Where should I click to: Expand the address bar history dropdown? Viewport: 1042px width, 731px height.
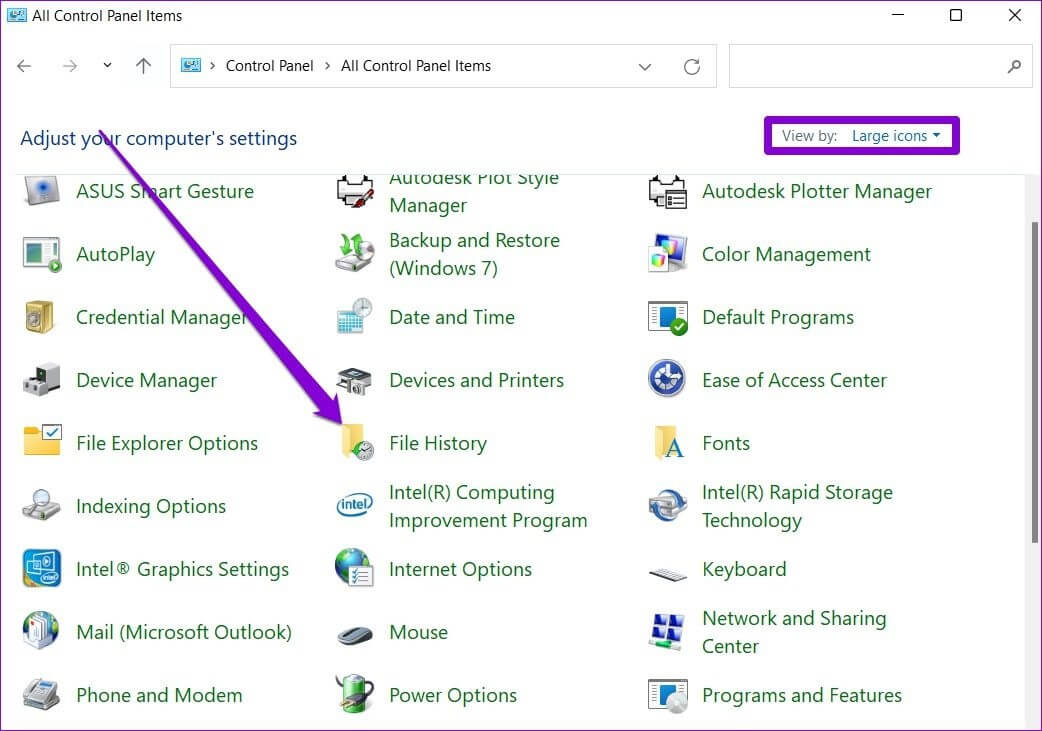click(x=645, y=66)
